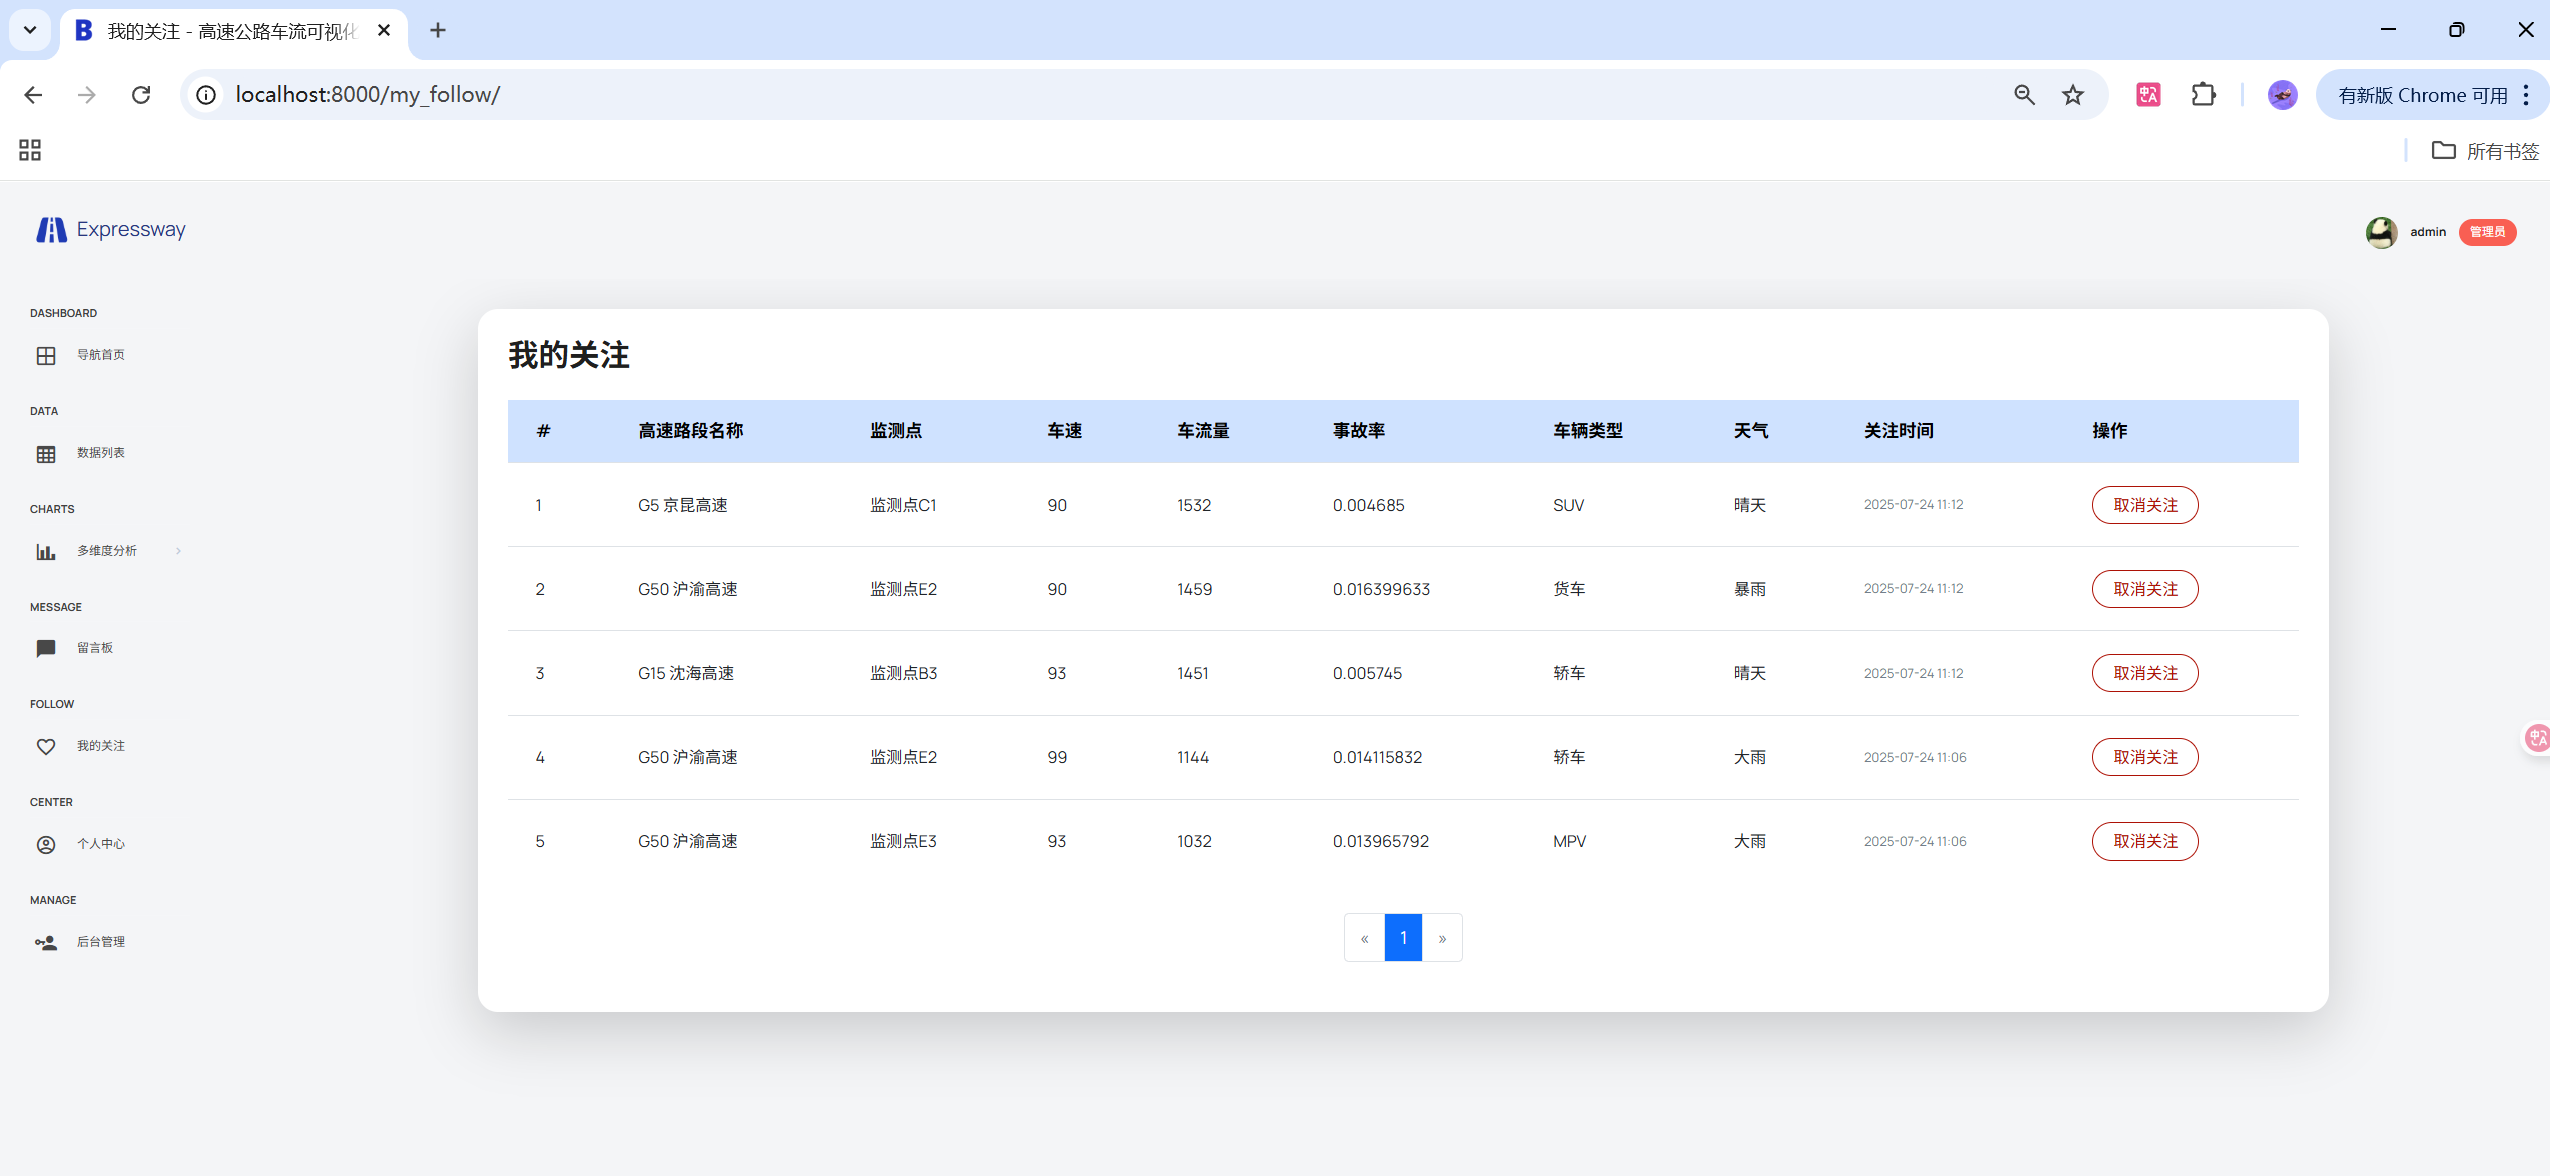Open the 留言板 message icon

pos(46,649)
